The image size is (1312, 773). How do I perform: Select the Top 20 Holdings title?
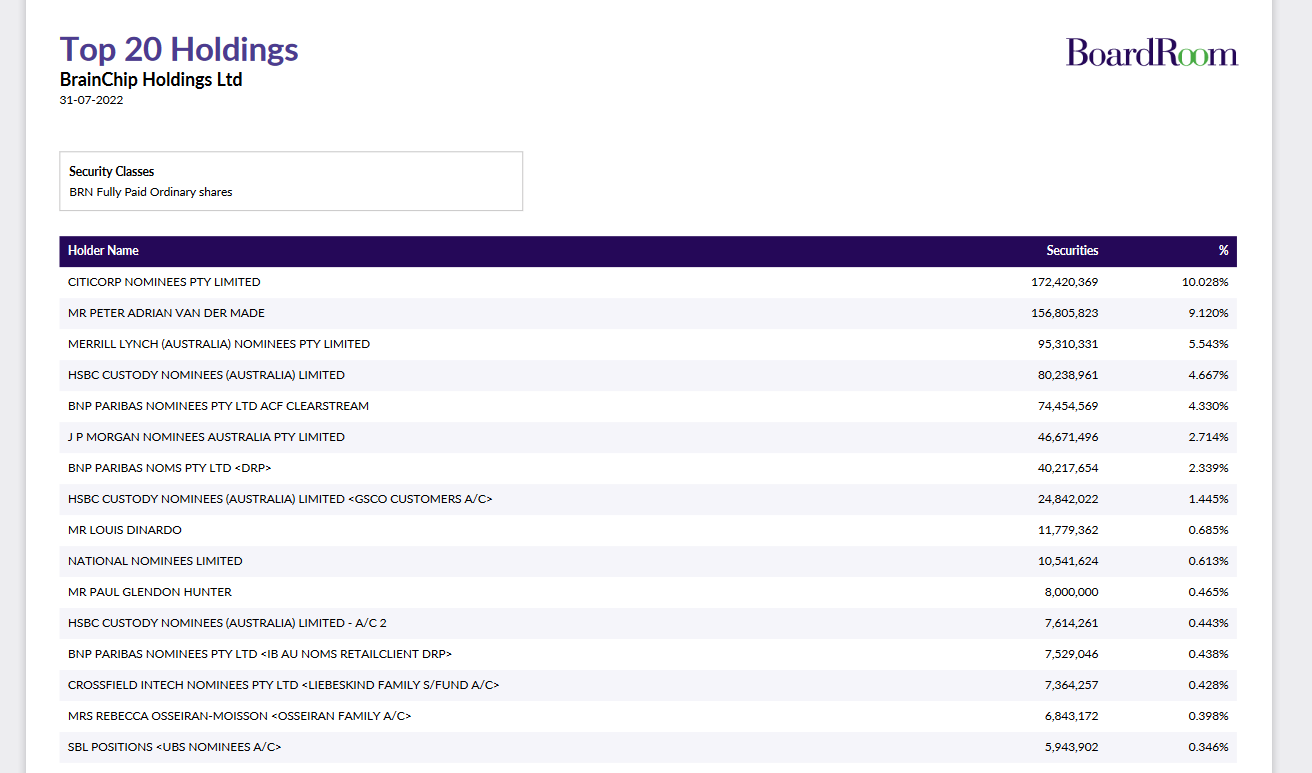[x=179, y=49]
